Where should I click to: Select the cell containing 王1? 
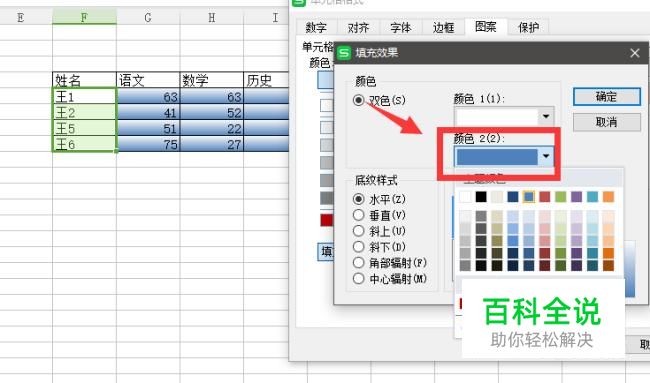click(84, 96)
